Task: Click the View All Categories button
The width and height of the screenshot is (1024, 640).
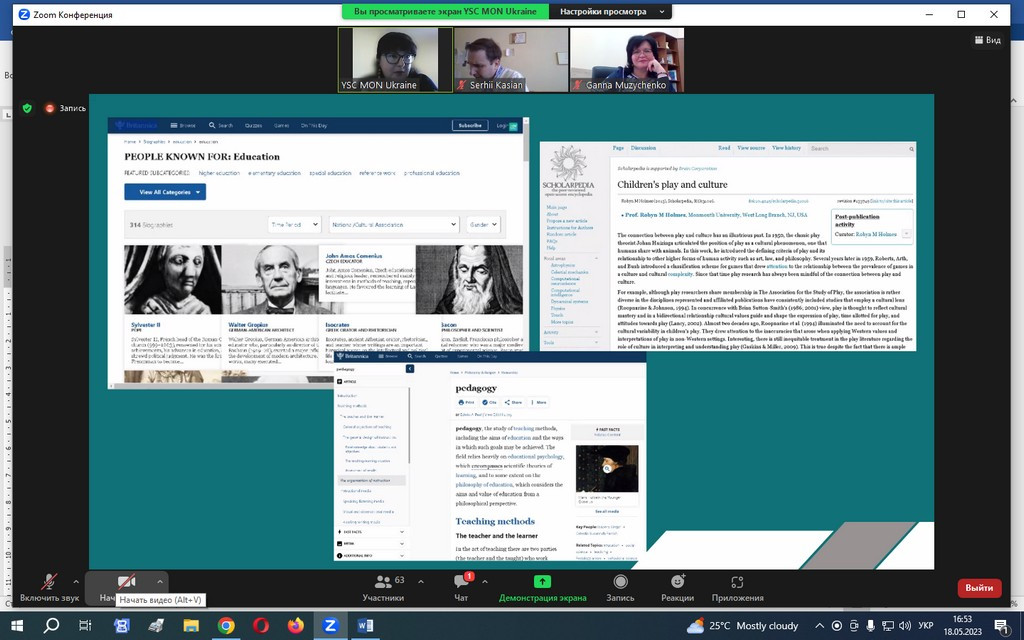Action: click(165, 192)
